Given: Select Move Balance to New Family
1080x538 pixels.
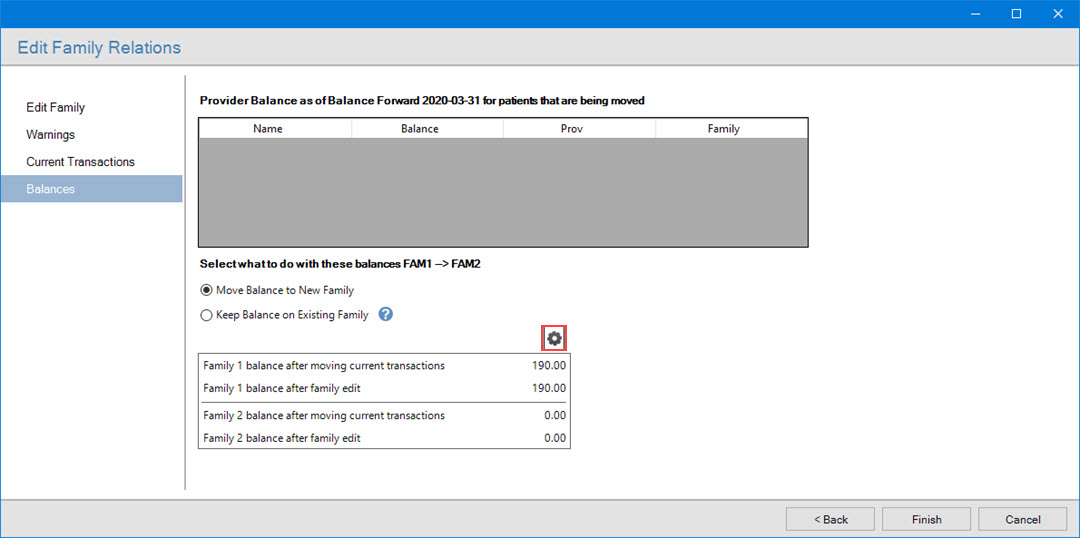Looking at the screenshot, I should [x=207, y=290].
